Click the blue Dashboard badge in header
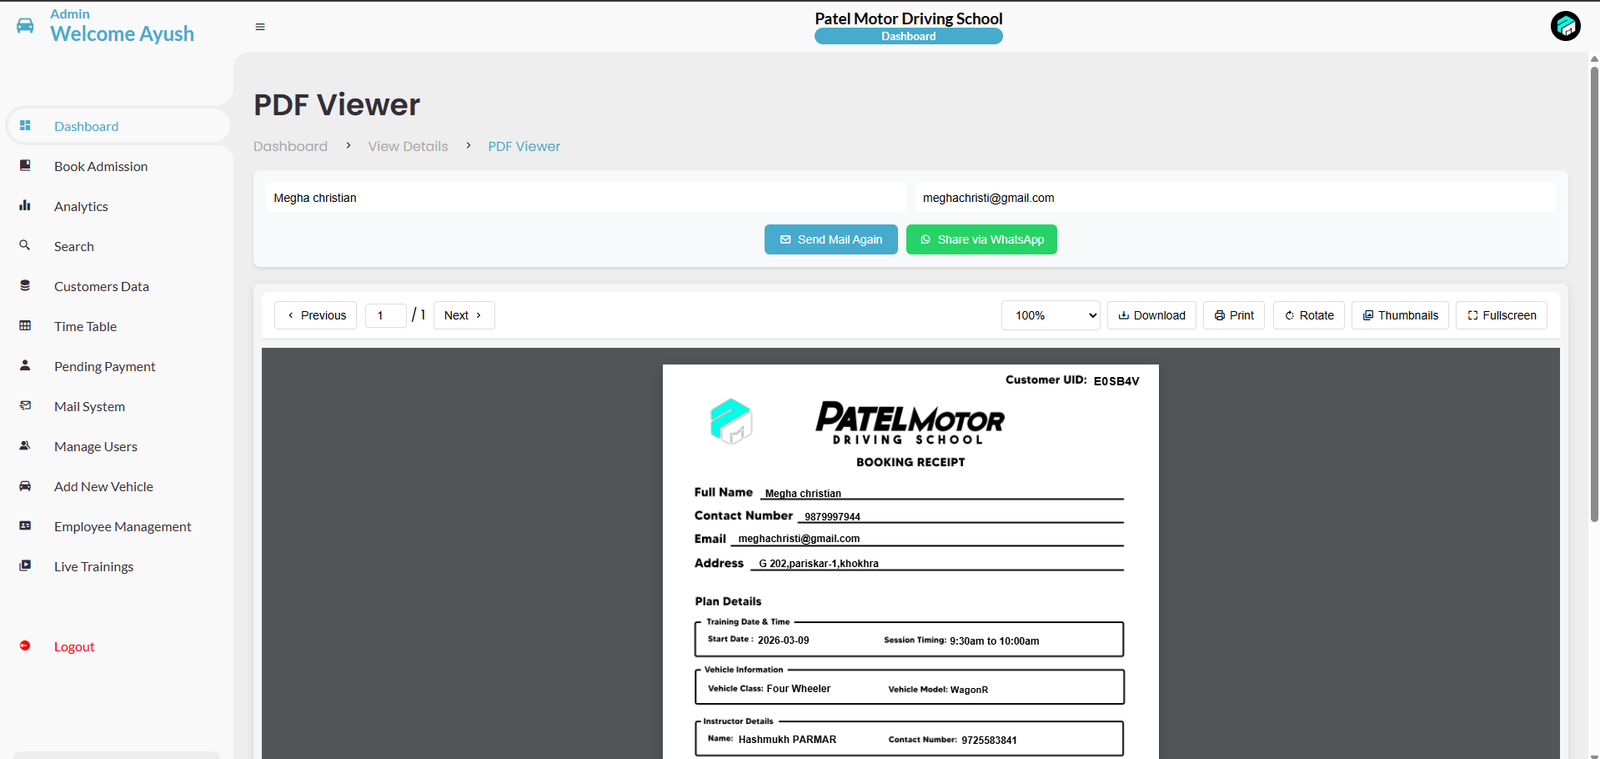Viewport: 1600px width, 759px height. pyautogui.click(x=908, y=36)
